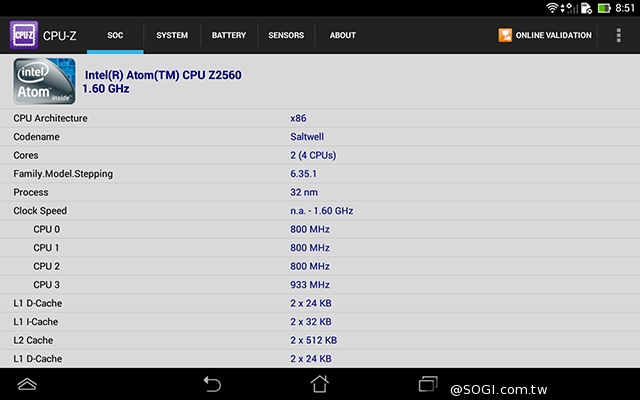
Task: Select the Intel(R) Atom(TM) CPU Z2560 heading
Action: 163,75
